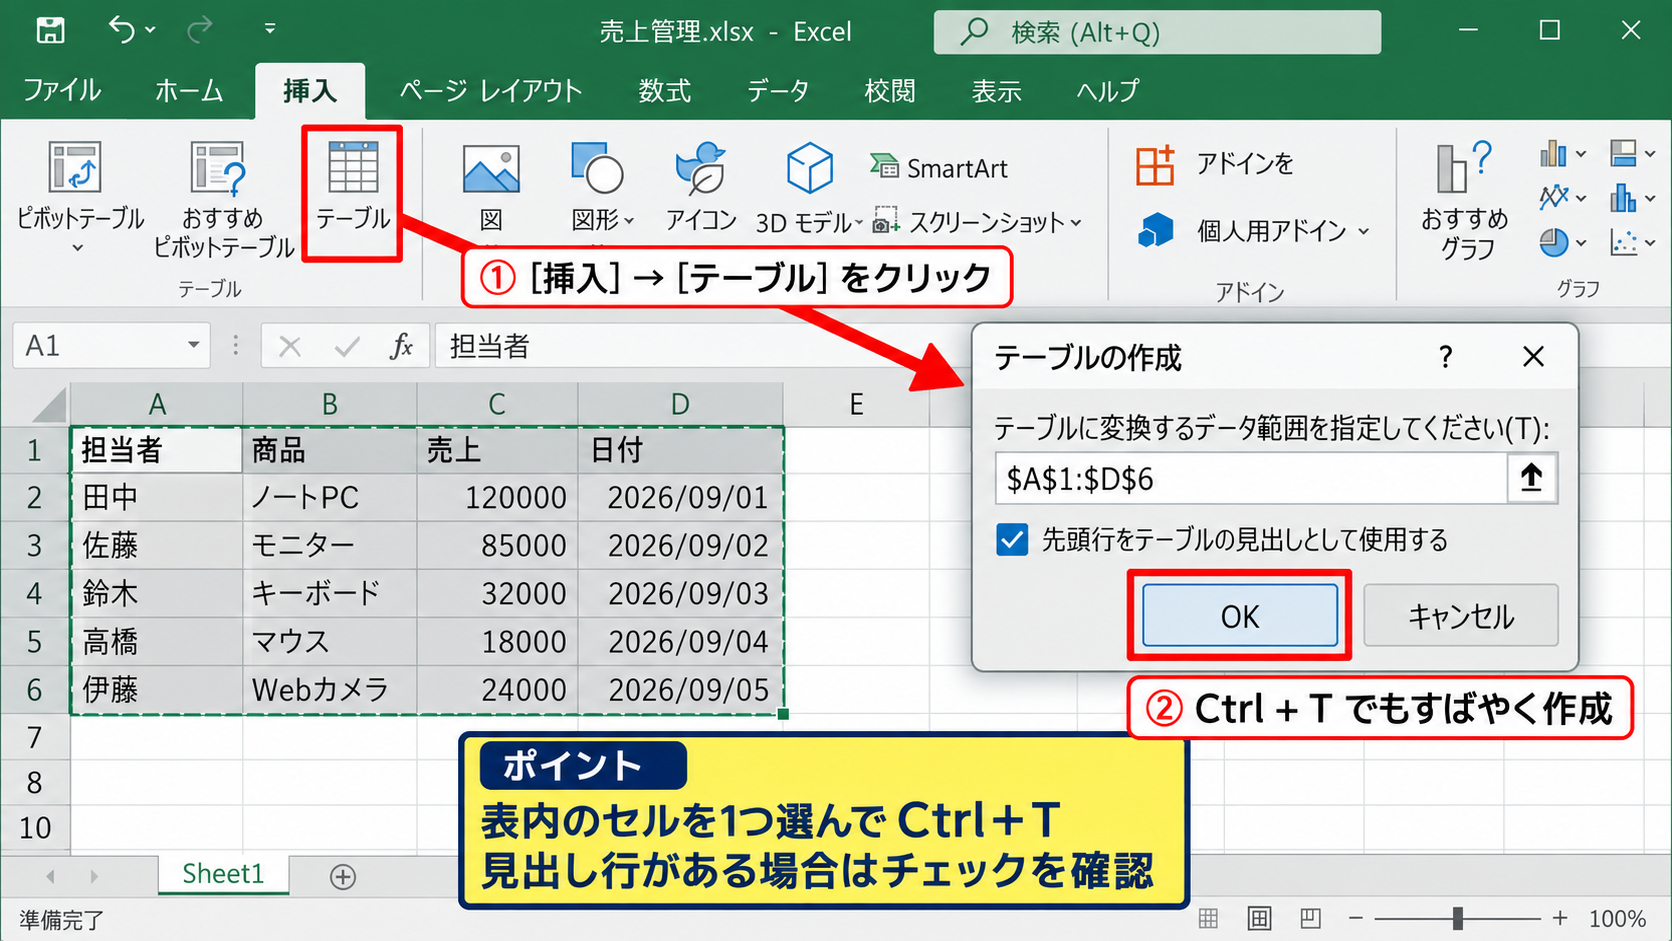Open the Insert Function fx button

(x=401, y=346)
